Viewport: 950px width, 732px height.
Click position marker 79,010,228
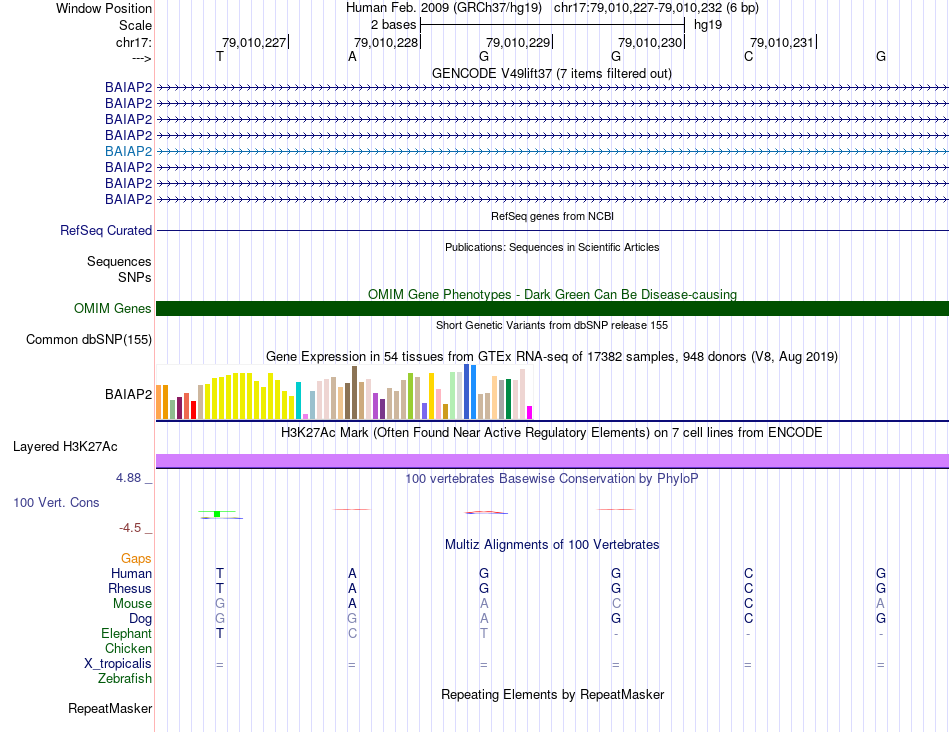[386, 42]
